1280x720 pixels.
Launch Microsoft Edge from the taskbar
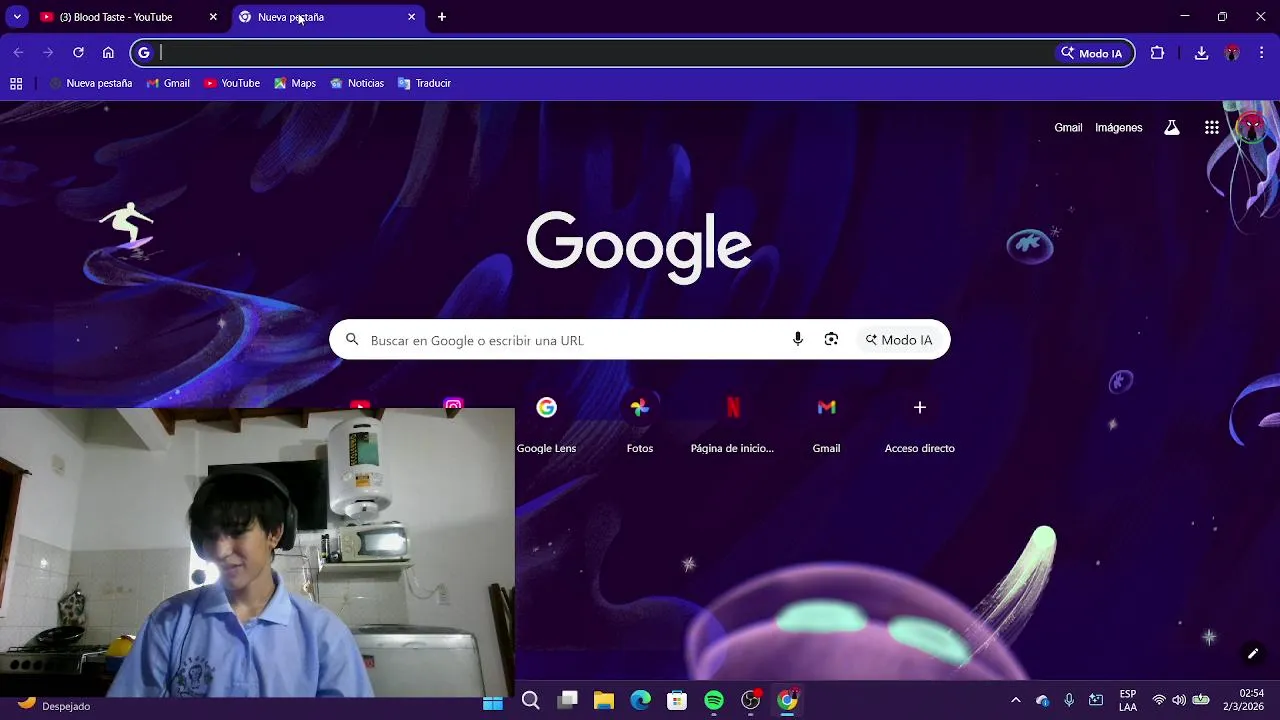click(x=641, y=701)
